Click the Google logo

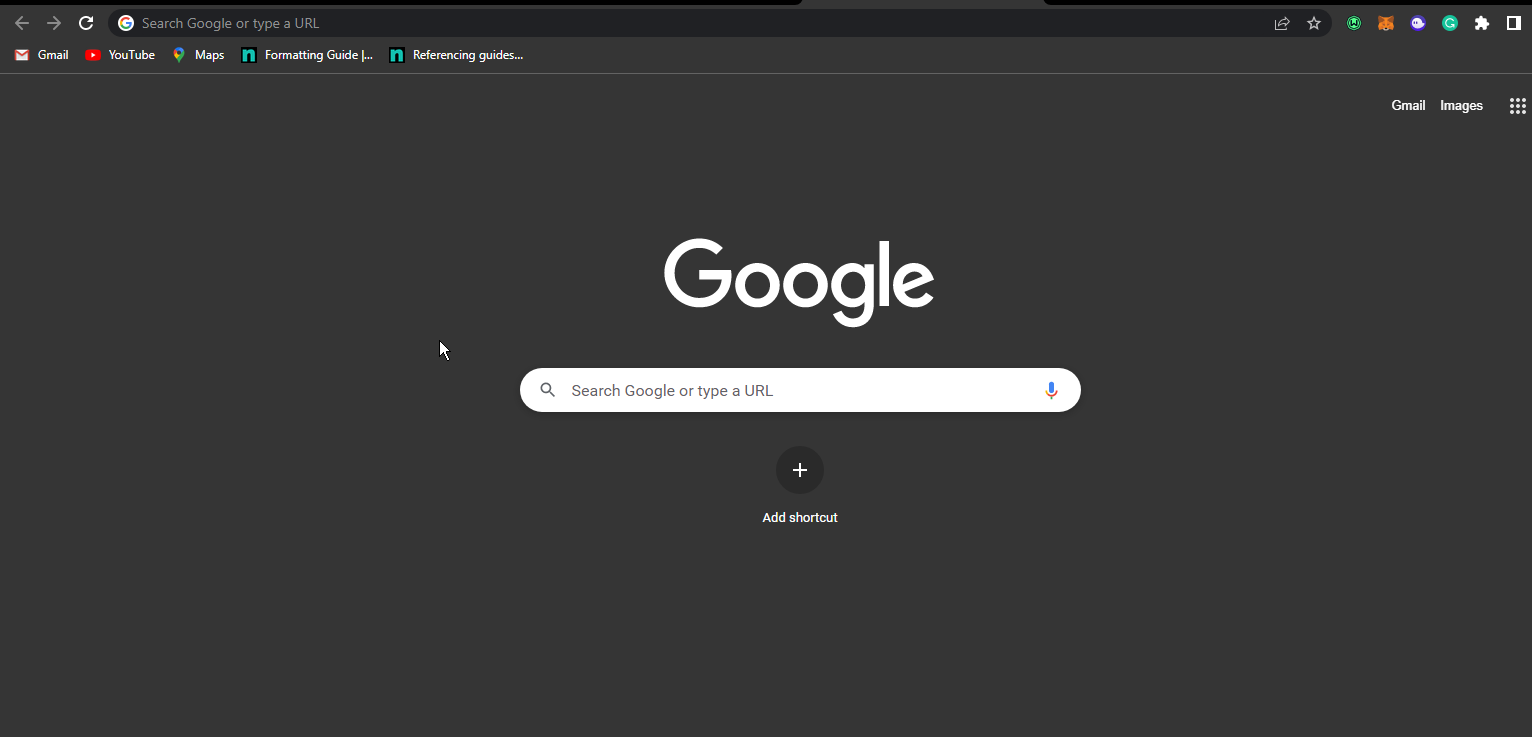click(x=799, y=282)
